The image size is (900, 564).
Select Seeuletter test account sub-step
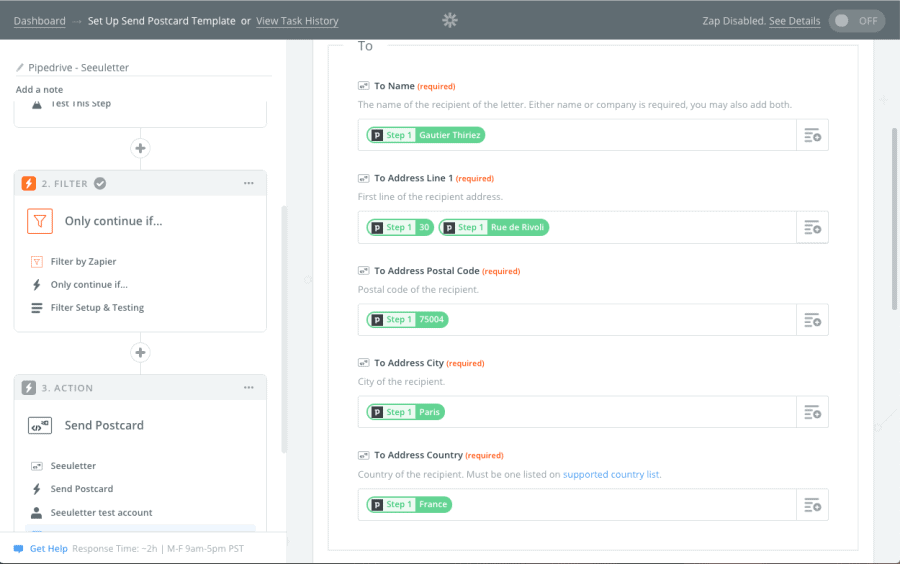coord(101,512)
